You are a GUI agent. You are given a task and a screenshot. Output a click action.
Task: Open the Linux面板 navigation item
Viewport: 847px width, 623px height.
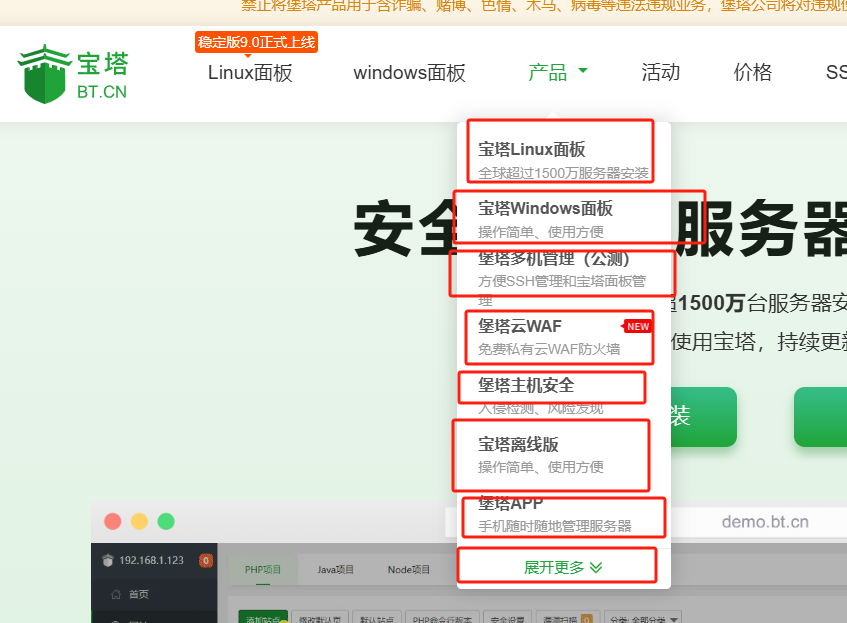point(250,72)
